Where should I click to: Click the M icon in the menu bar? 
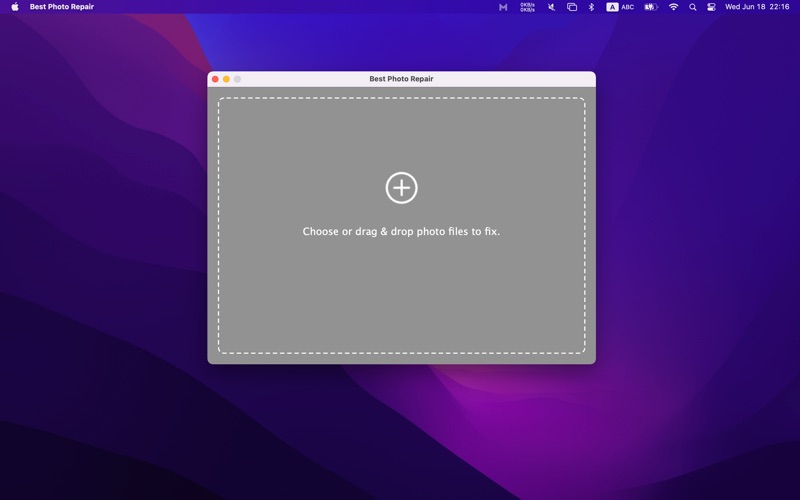coord(503,7)
